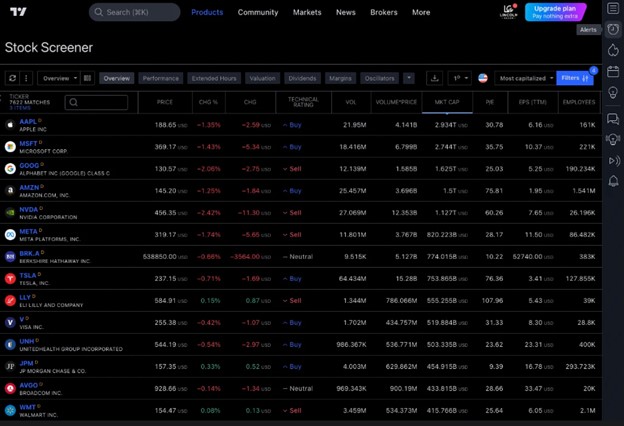Open the three-dot screener options menu
The width and height of the screenshot is (624, 426).
click(x=26, y=78)
